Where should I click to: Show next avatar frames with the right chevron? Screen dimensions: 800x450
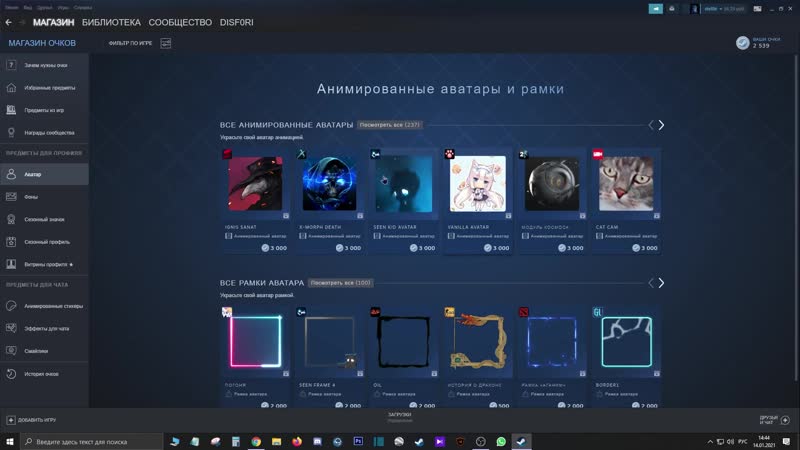[661, 283]
